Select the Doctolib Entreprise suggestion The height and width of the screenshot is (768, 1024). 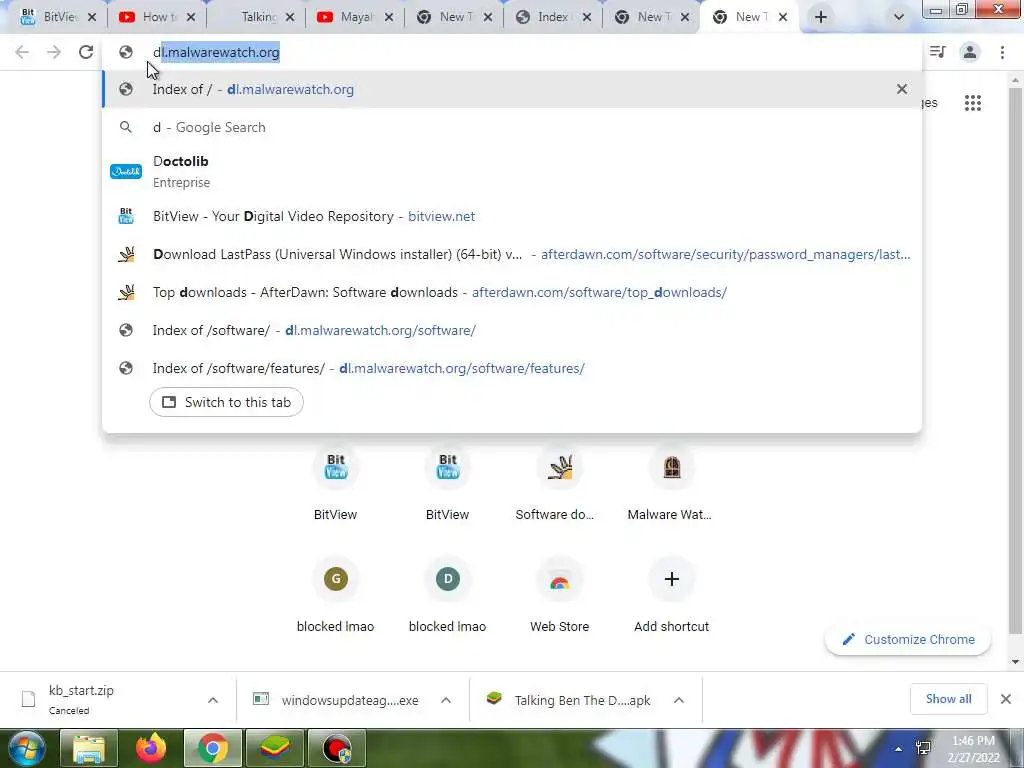click(x=512, y=171)
